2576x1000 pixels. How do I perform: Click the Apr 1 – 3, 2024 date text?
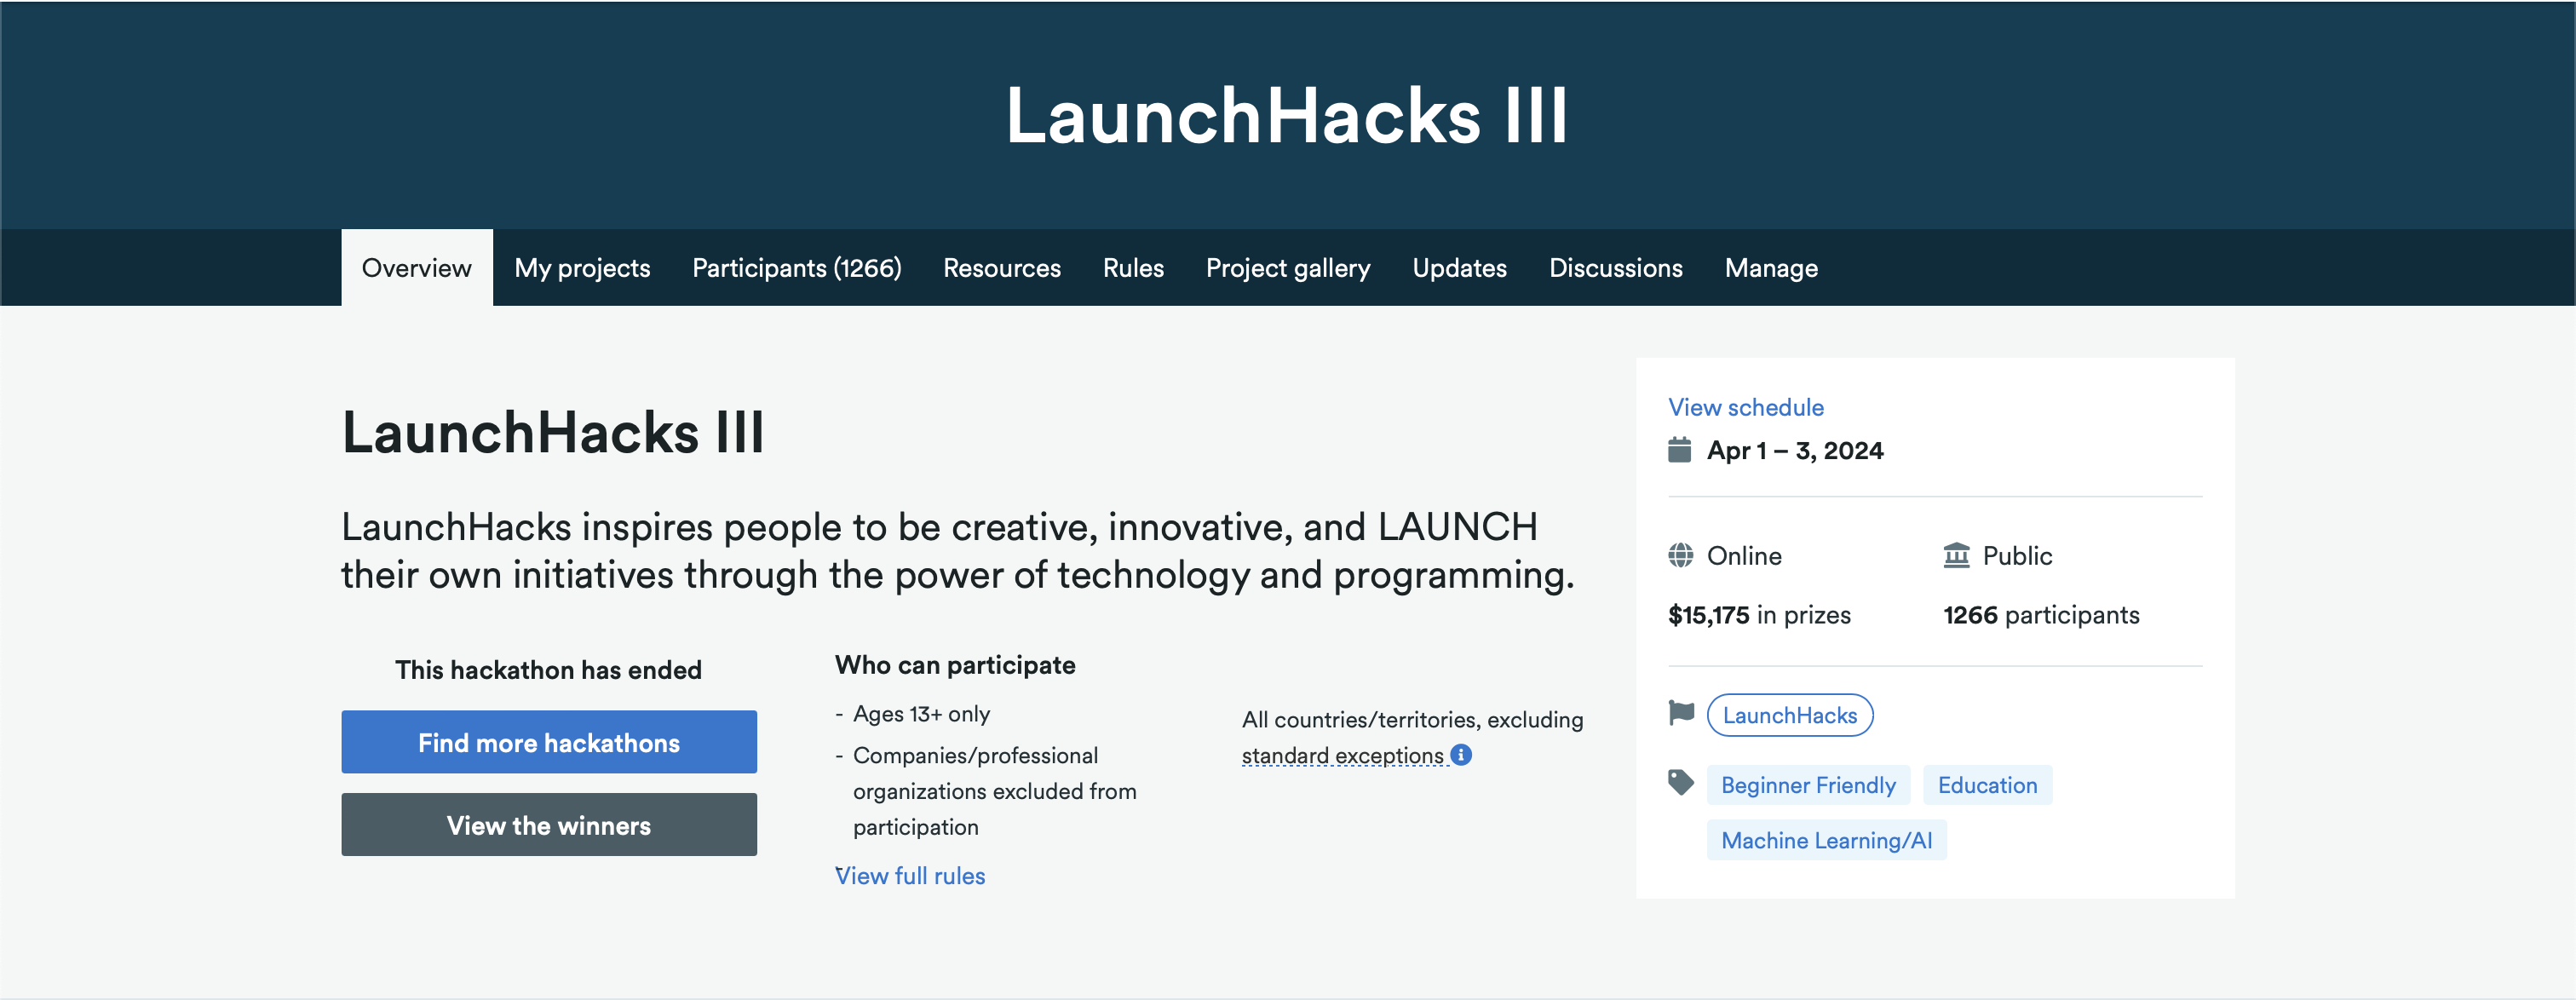click(1795, 451)
